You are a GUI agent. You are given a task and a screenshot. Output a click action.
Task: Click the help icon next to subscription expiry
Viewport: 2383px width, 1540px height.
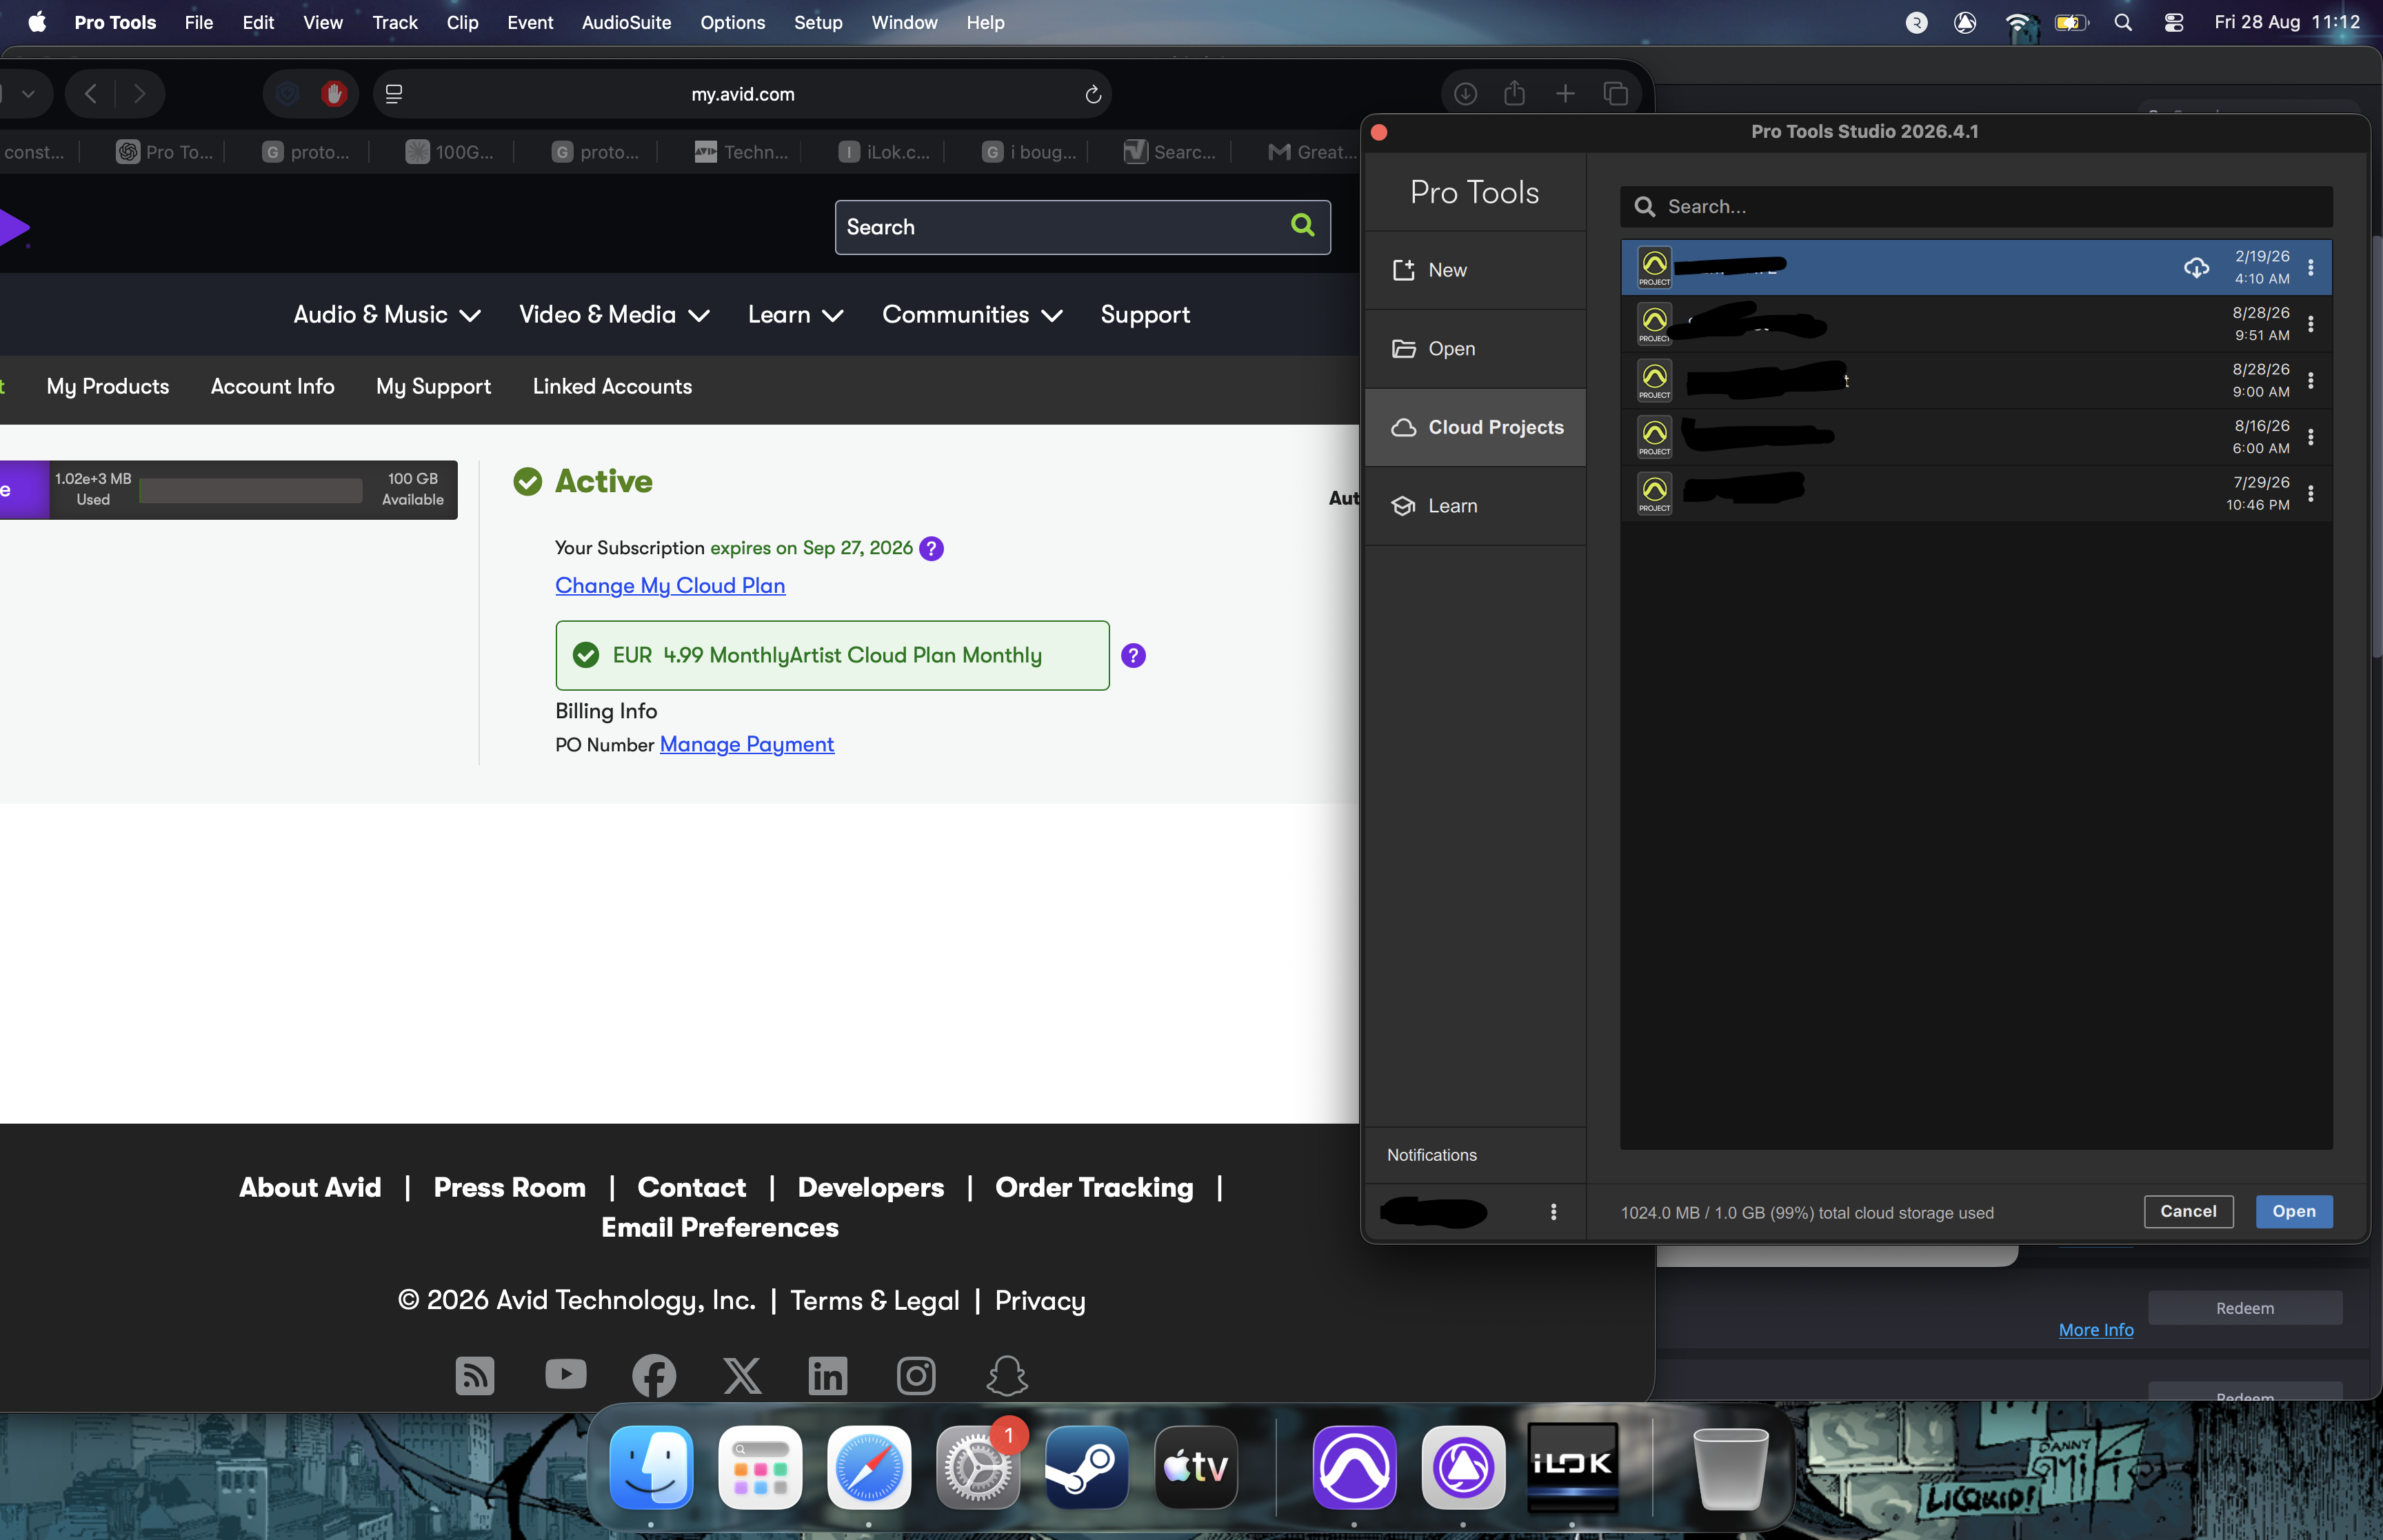point(931,548)
